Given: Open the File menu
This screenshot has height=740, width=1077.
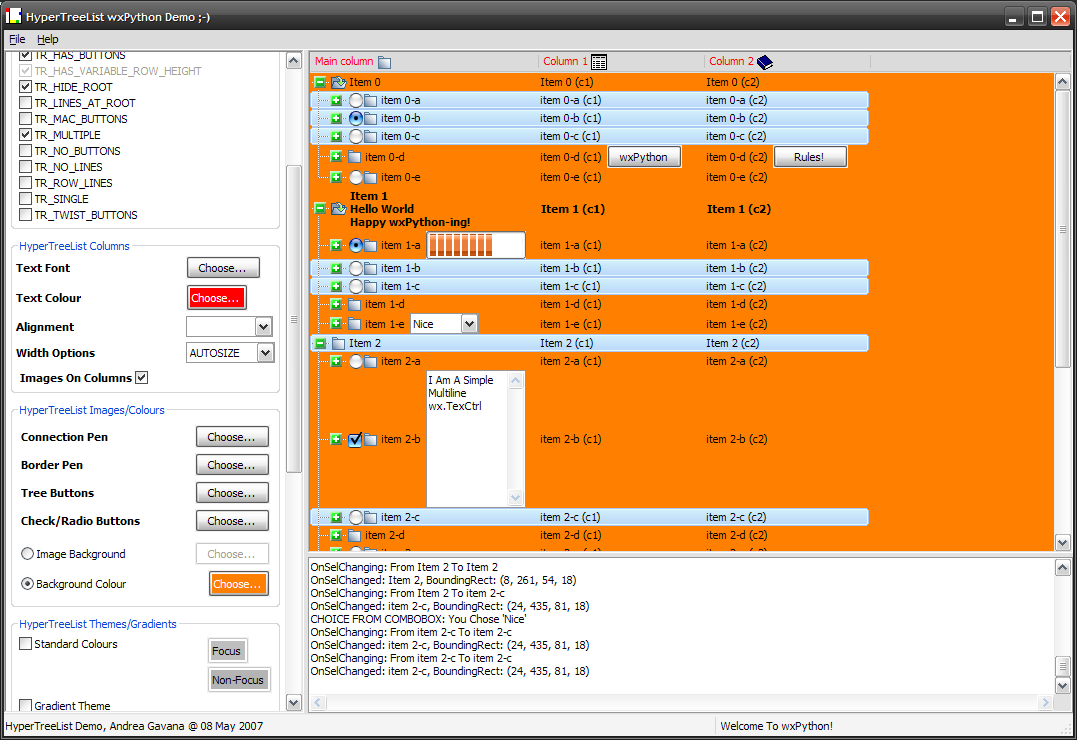Looking at the screenshot, I should [17, 39].
